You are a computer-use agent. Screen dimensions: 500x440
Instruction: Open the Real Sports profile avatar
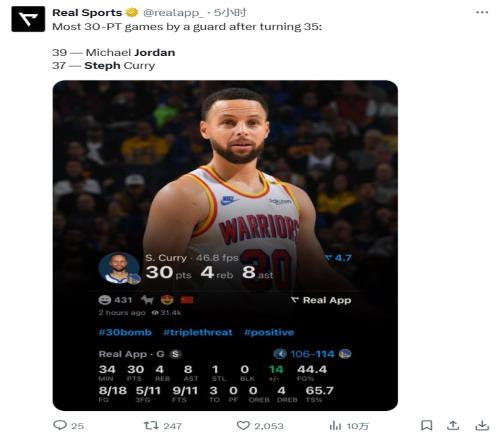(x=28, y=19)
